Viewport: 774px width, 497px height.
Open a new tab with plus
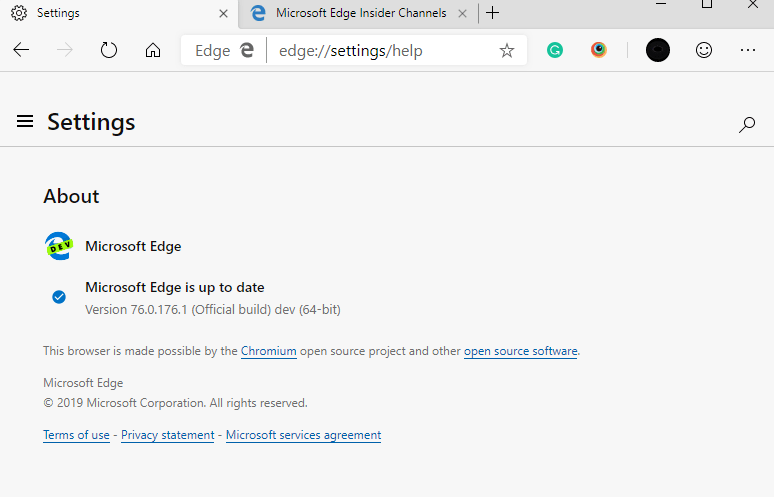coord(492,13)
